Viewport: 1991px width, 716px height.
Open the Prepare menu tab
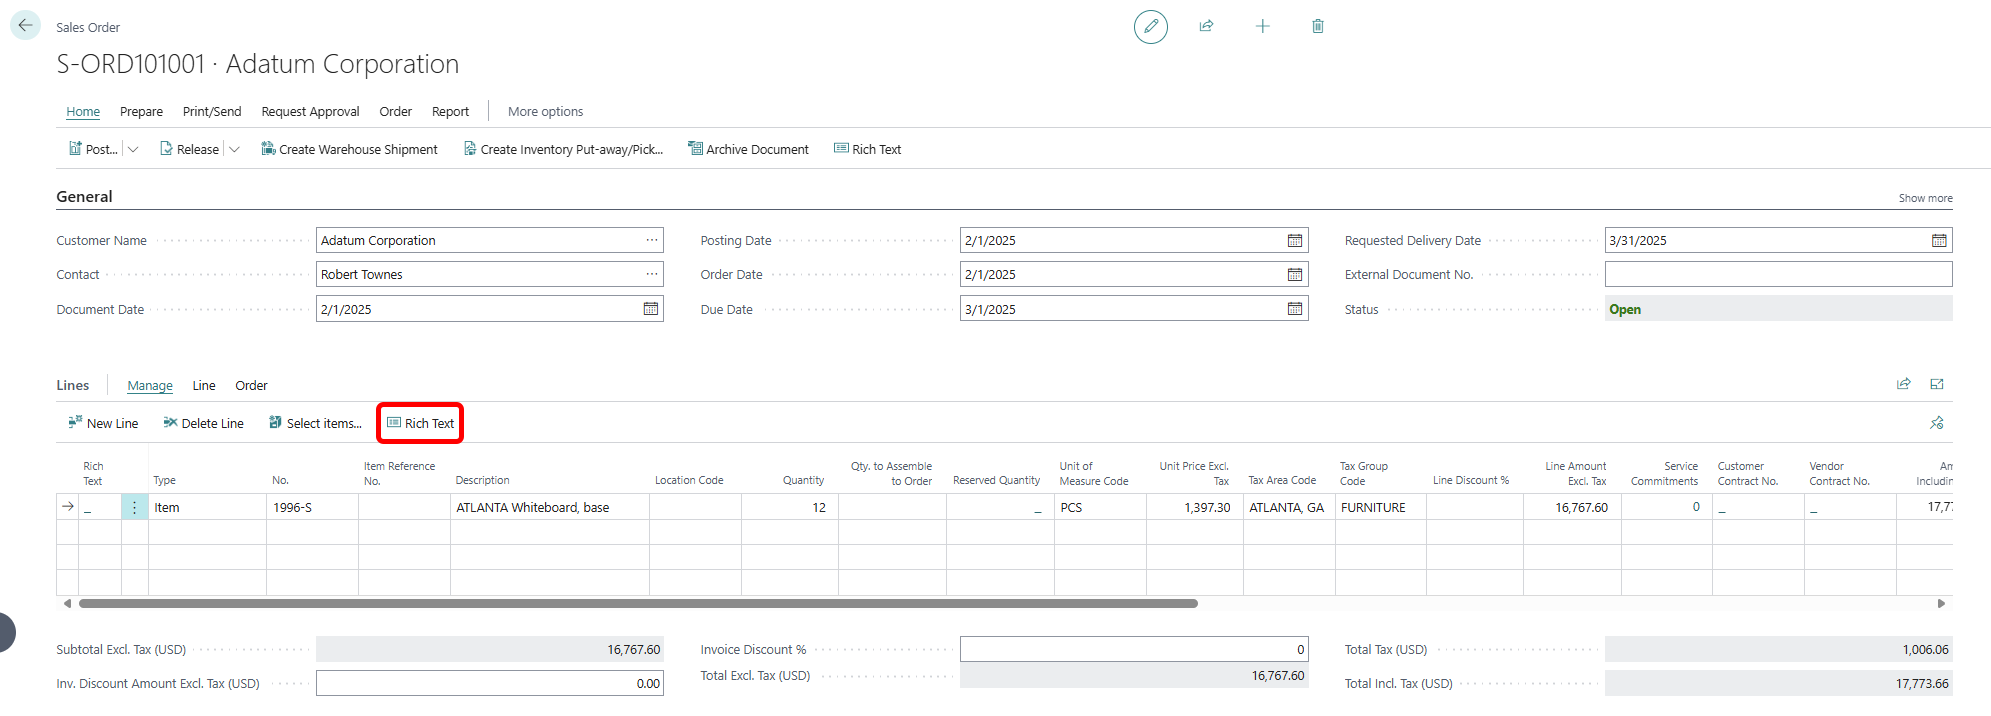pos(141,112)
